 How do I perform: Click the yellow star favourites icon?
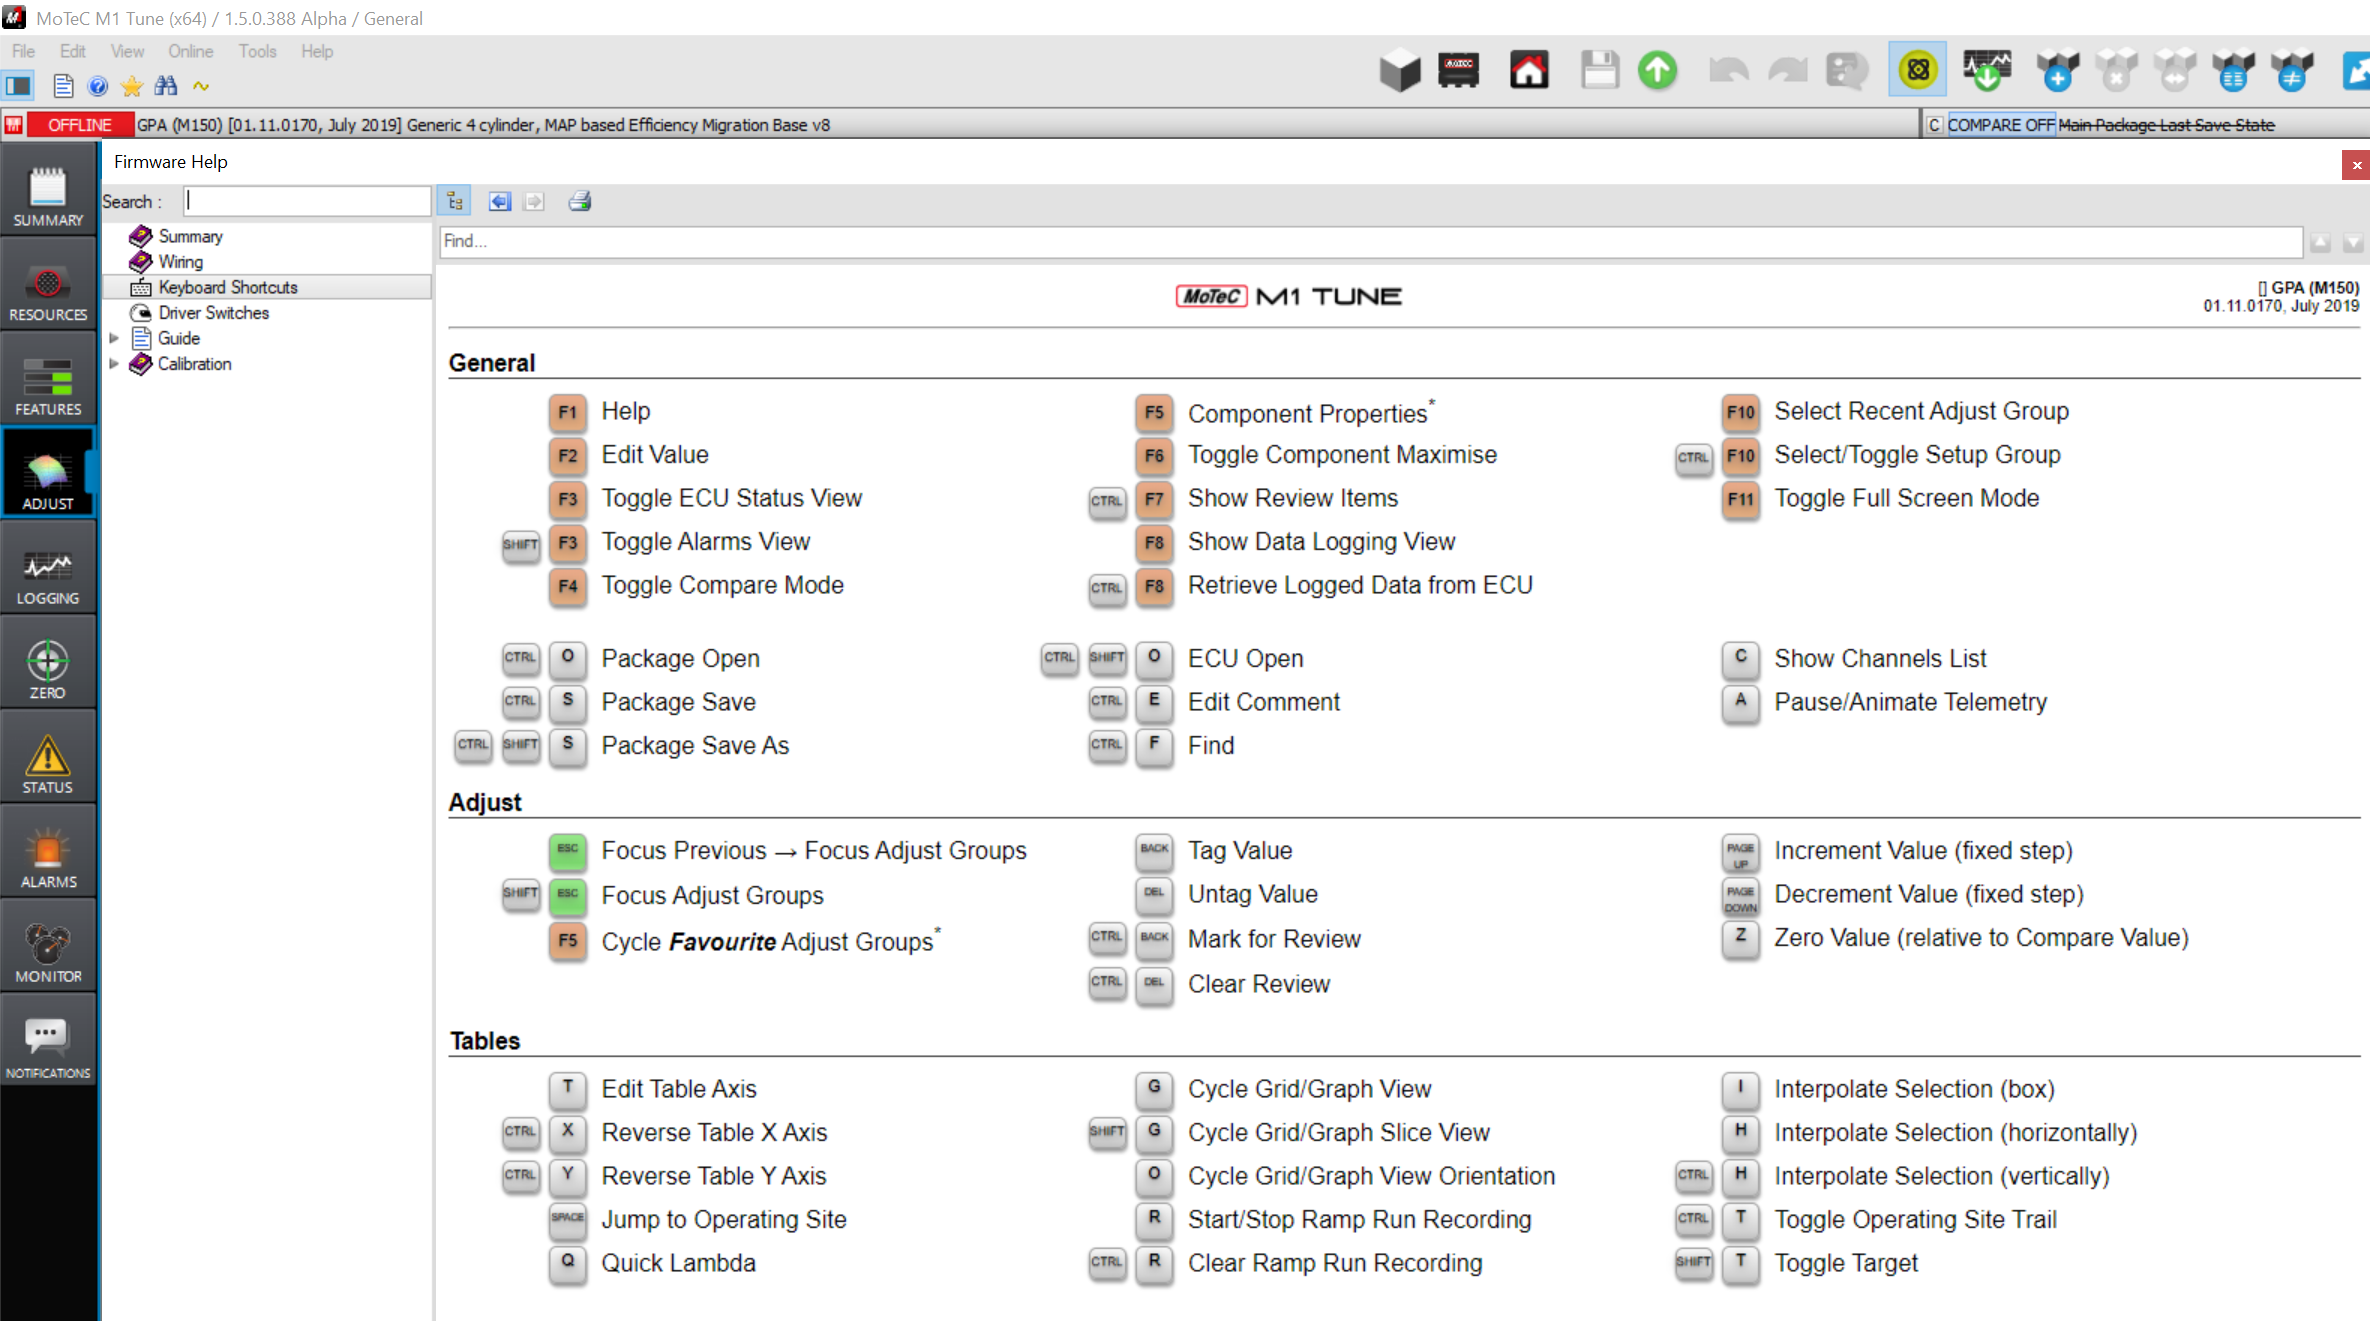pyautogui.click(x=131, y=86)
